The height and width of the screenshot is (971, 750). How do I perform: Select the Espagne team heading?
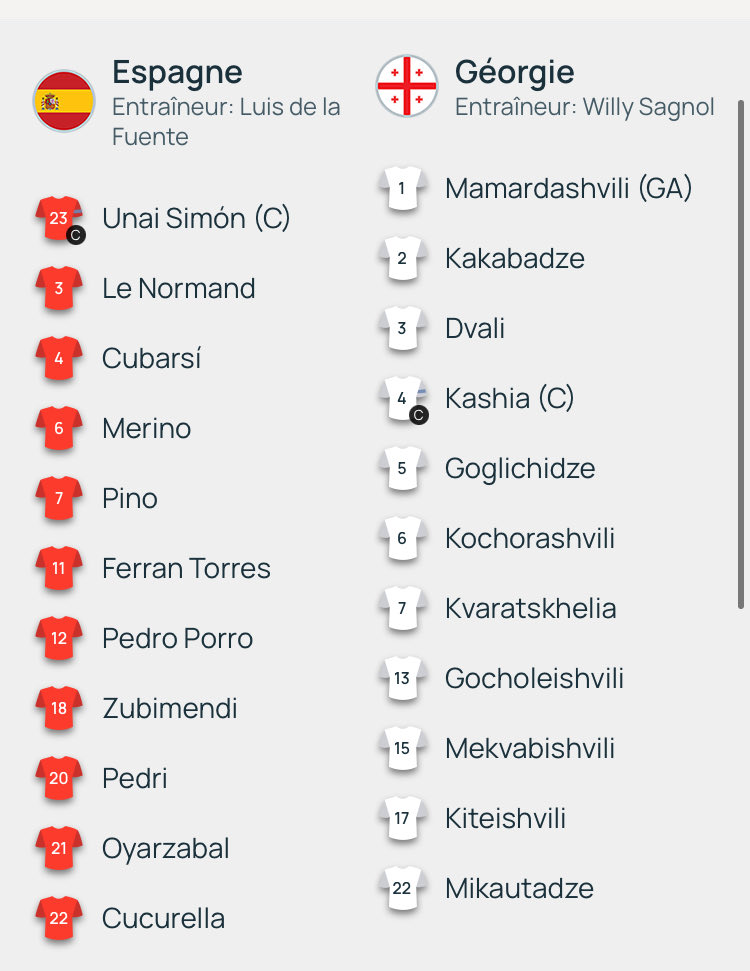(178, 72)
